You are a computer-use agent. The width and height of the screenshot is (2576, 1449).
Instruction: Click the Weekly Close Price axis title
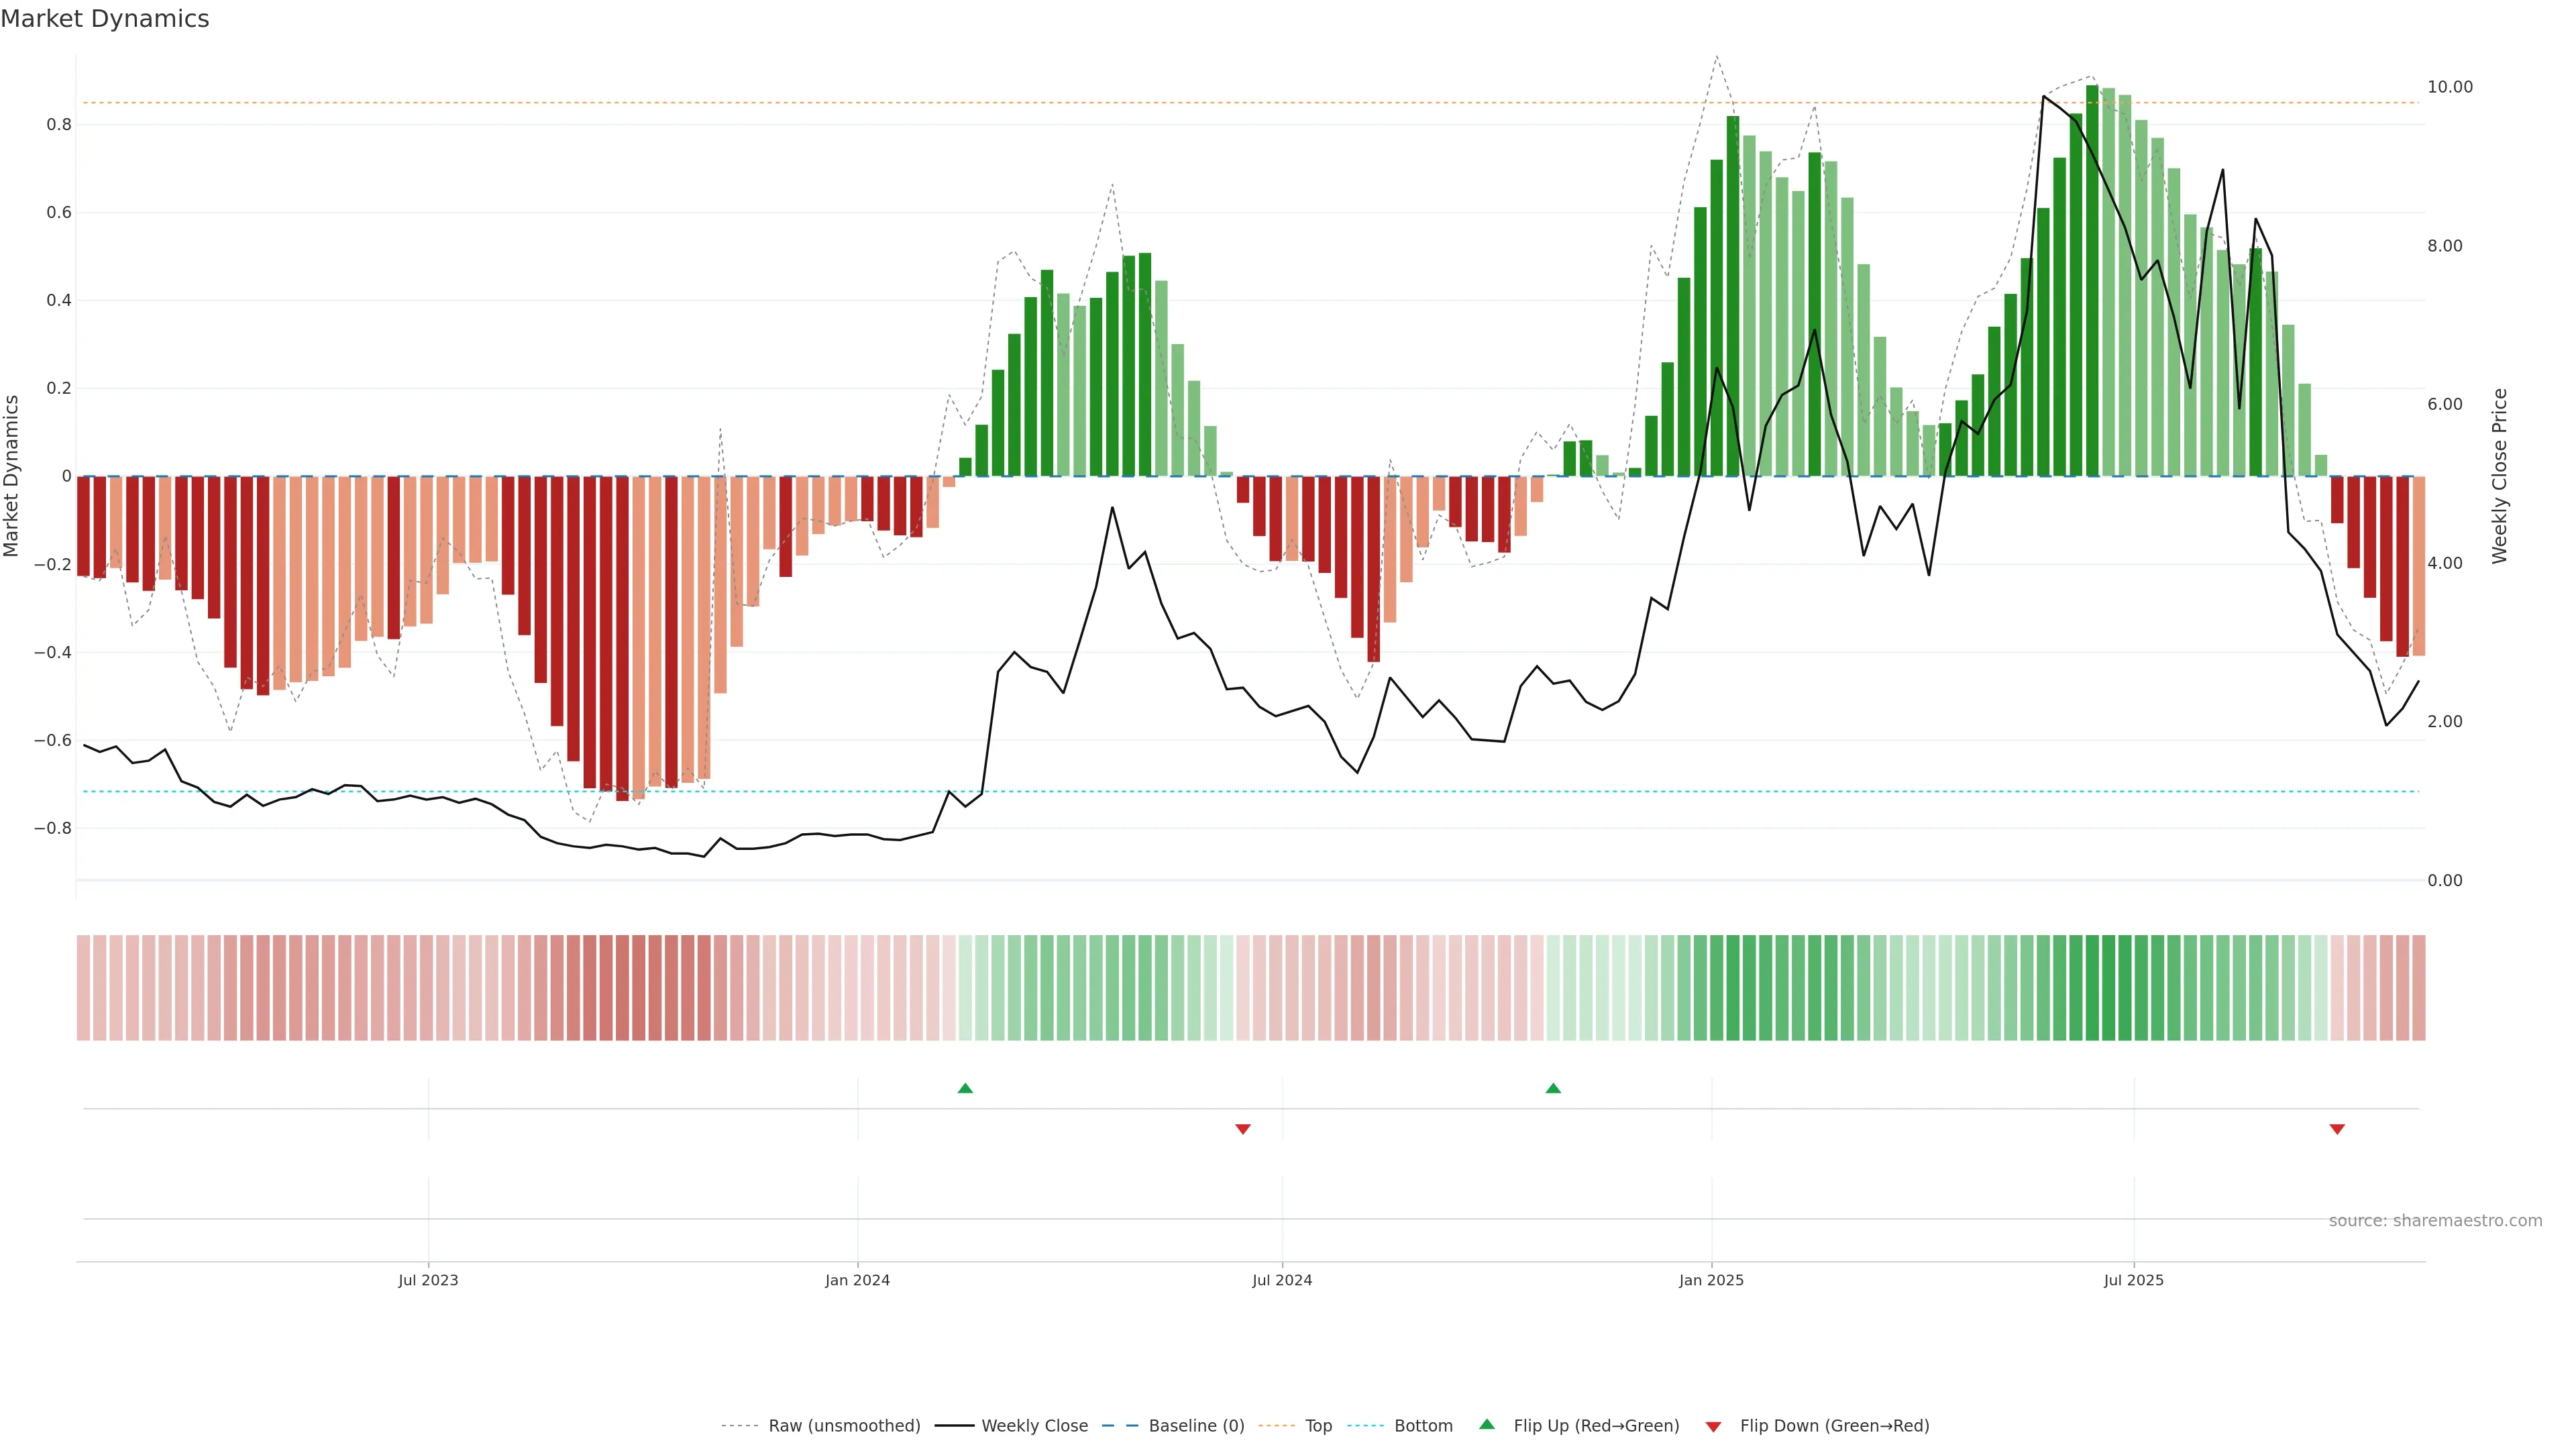pos(2499,476)
